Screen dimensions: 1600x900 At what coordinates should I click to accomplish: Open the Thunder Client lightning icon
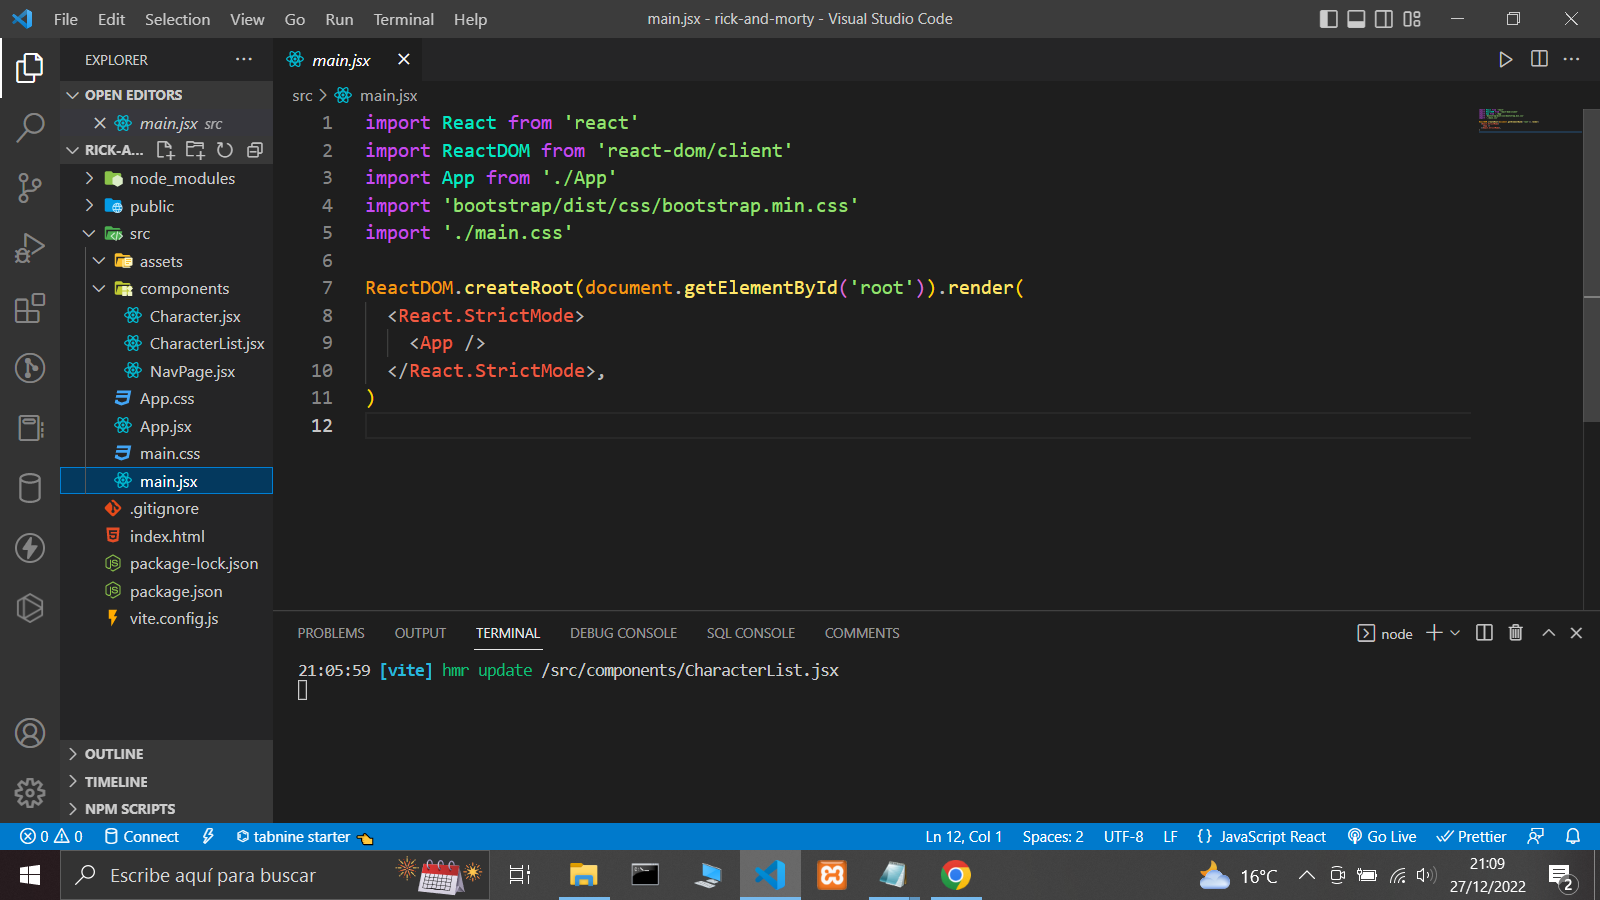(x=30, y=548)
